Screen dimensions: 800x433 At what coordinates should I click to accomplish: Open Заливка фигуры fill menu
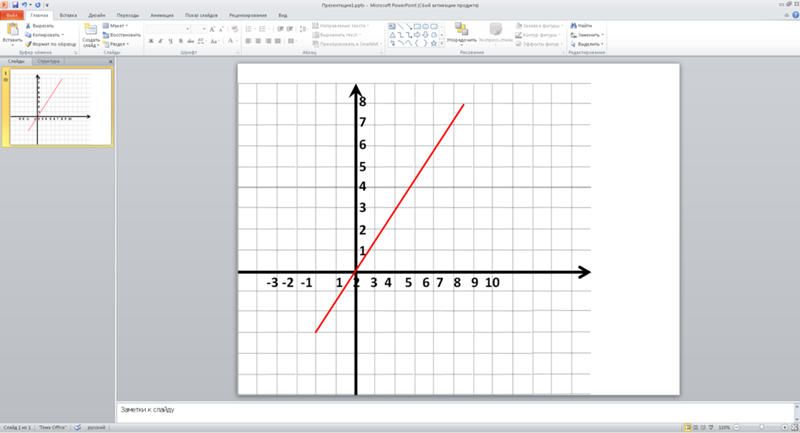pyautogui.click(x=539, y=26)
